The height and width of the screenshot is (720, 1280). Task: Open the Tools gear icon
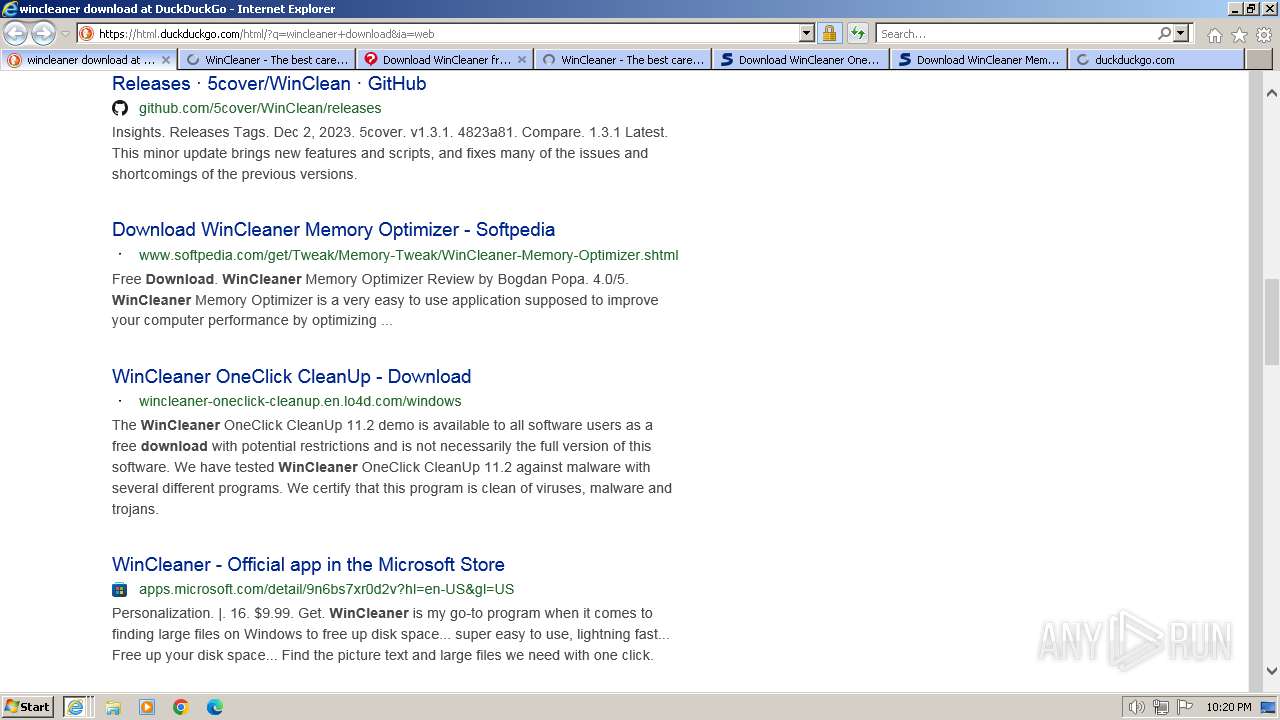coord(1263,35)
